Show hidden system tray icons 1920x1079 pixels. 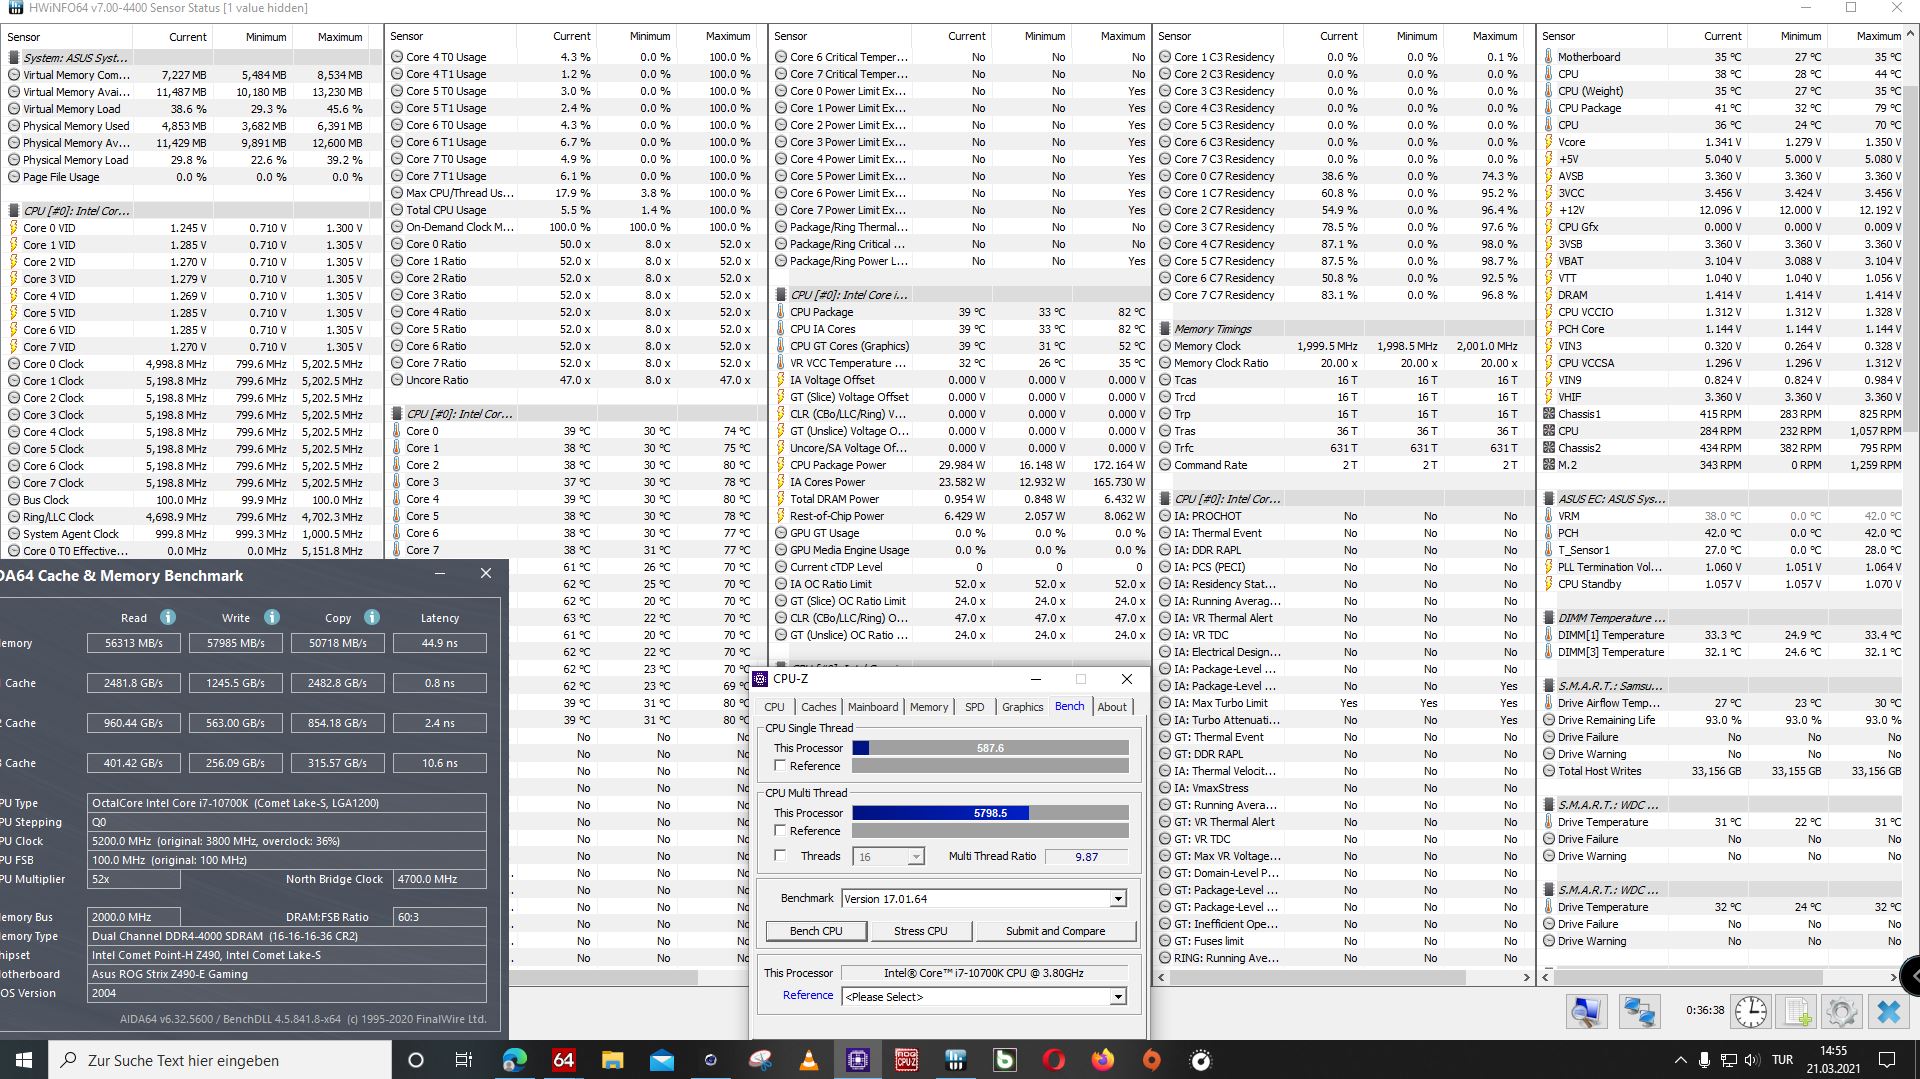click(x=1679, y=1060)
